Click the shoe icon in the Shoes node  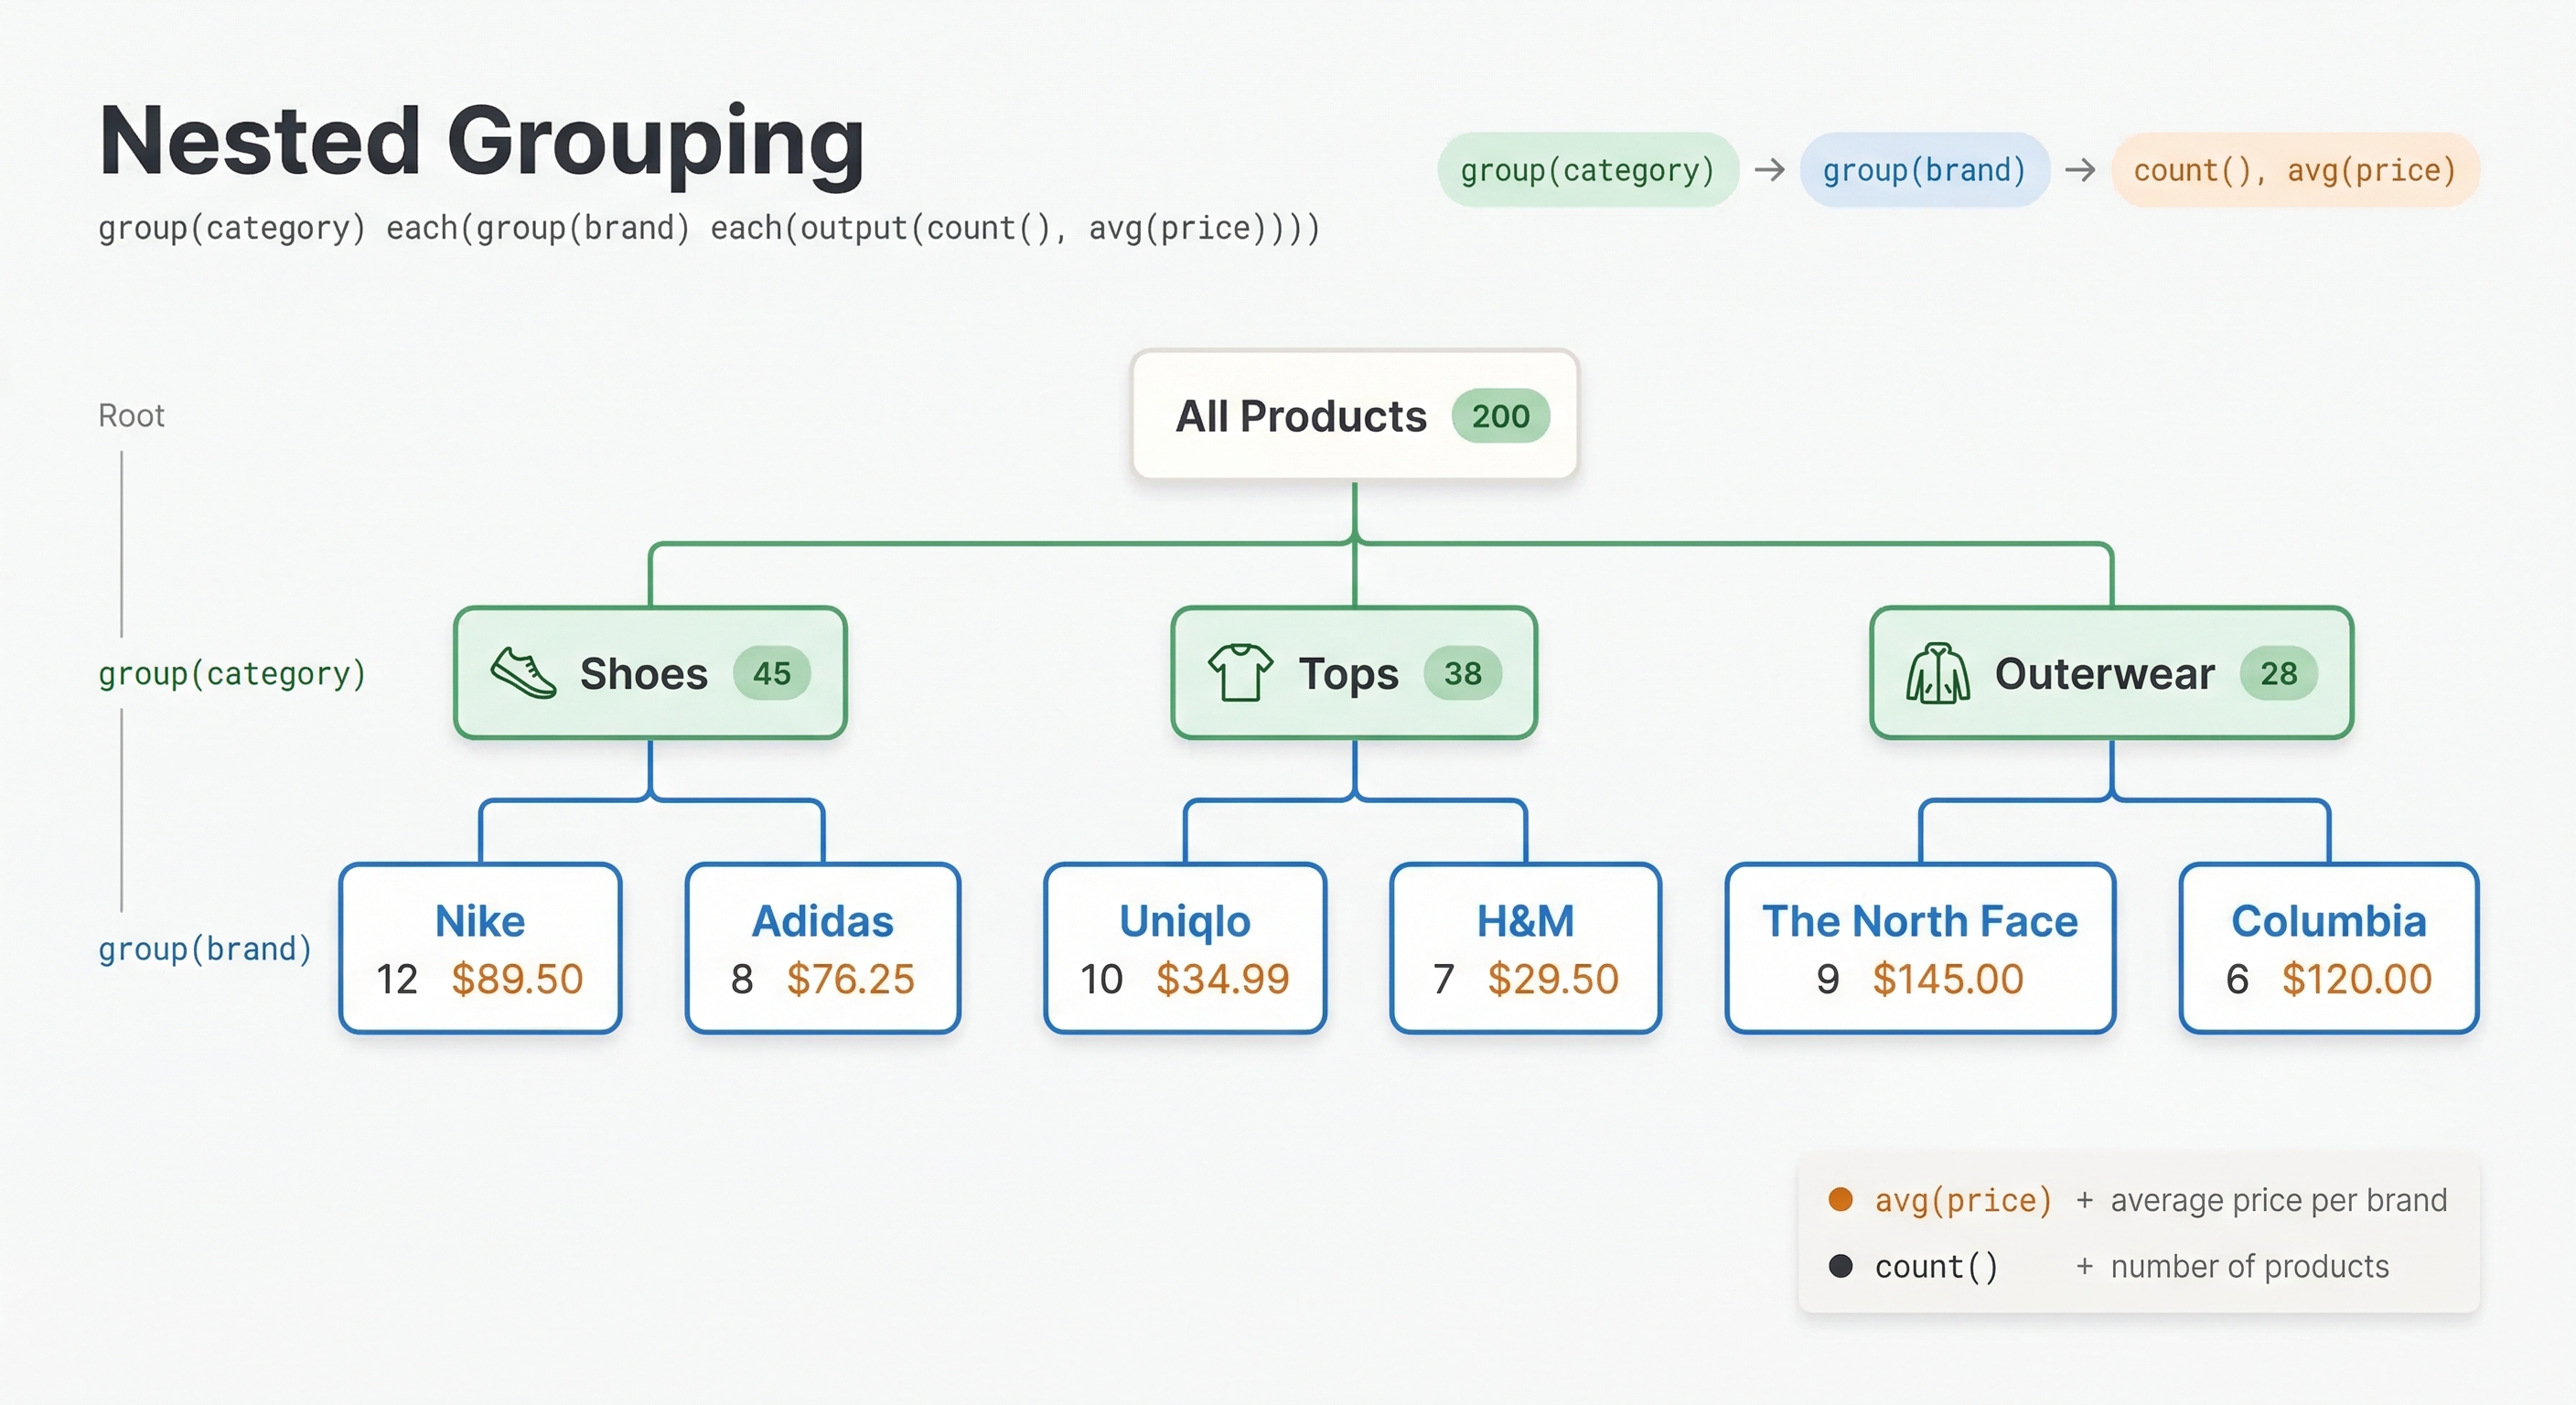[x=522, y=673]
